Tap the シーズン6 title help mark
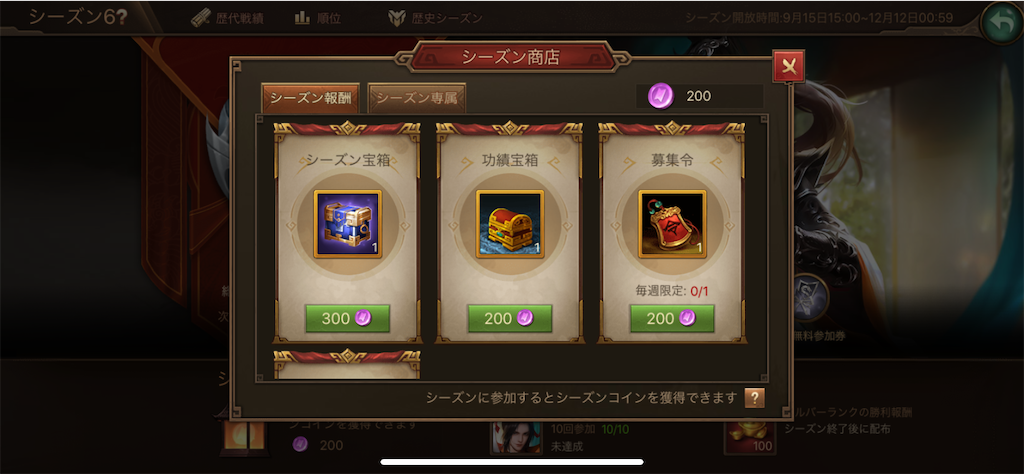The image size is (1024, 474). click(x=121, y=18)
